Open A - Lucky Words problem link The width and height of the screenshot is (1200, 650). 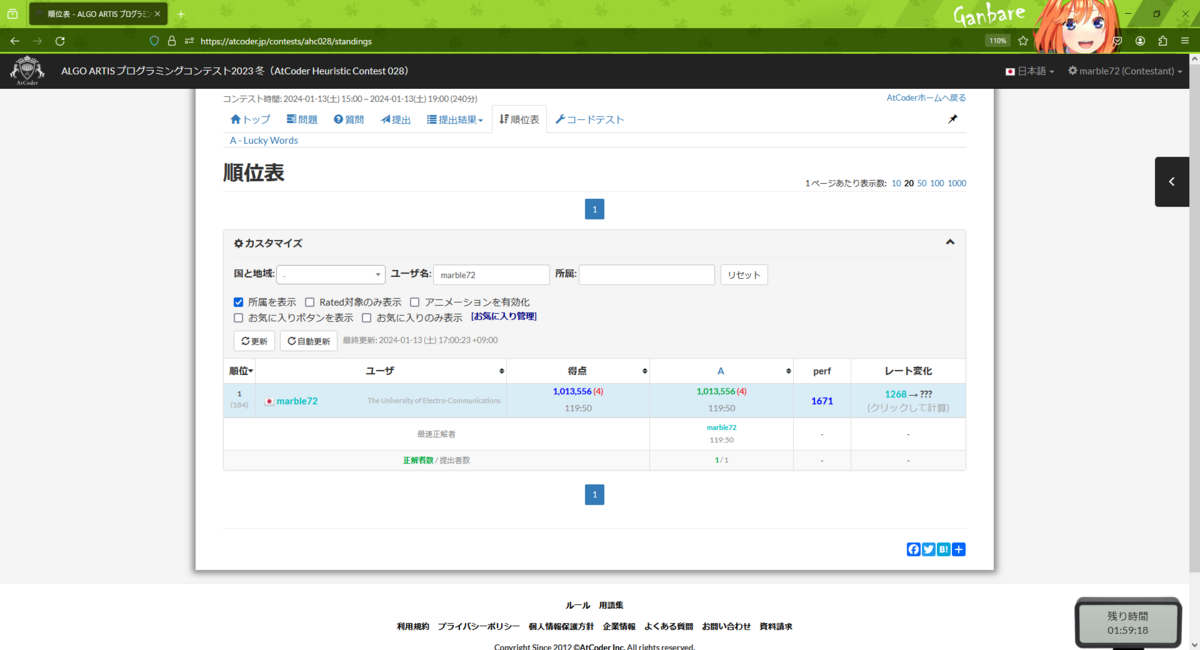[x=264, y=141]
